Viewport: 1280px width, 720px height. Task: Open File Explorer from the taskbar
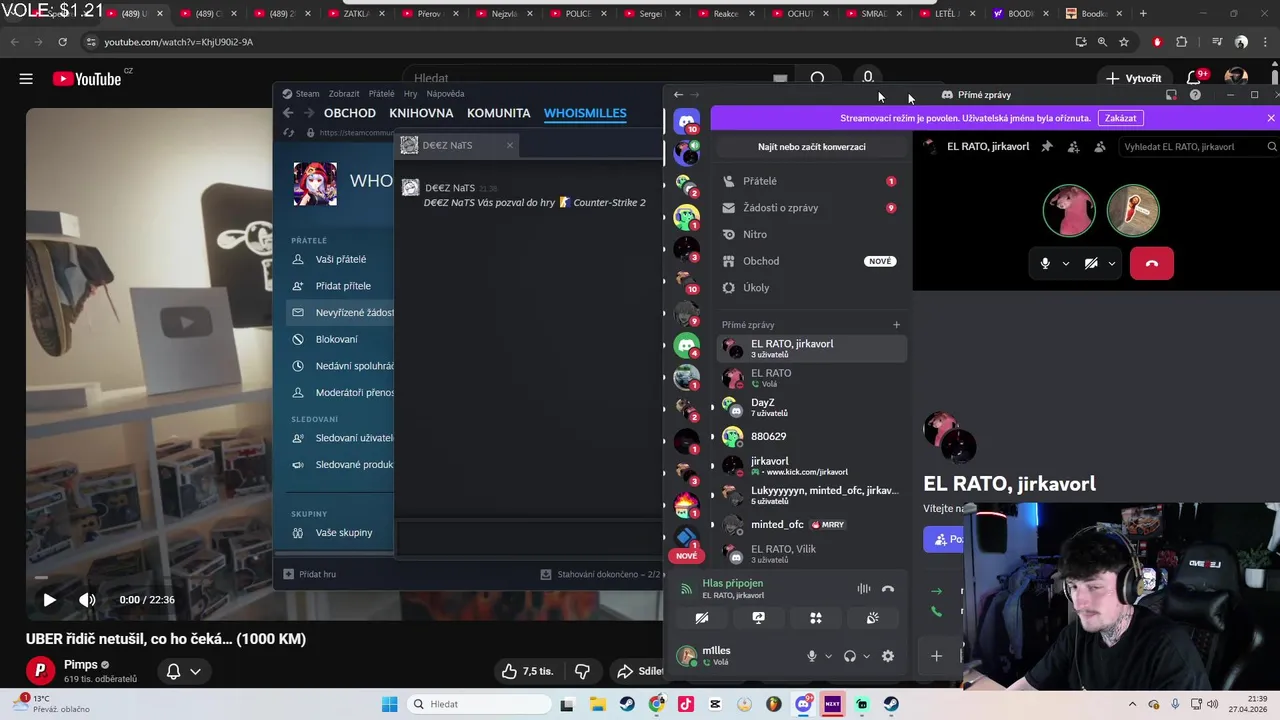point(597,704)
